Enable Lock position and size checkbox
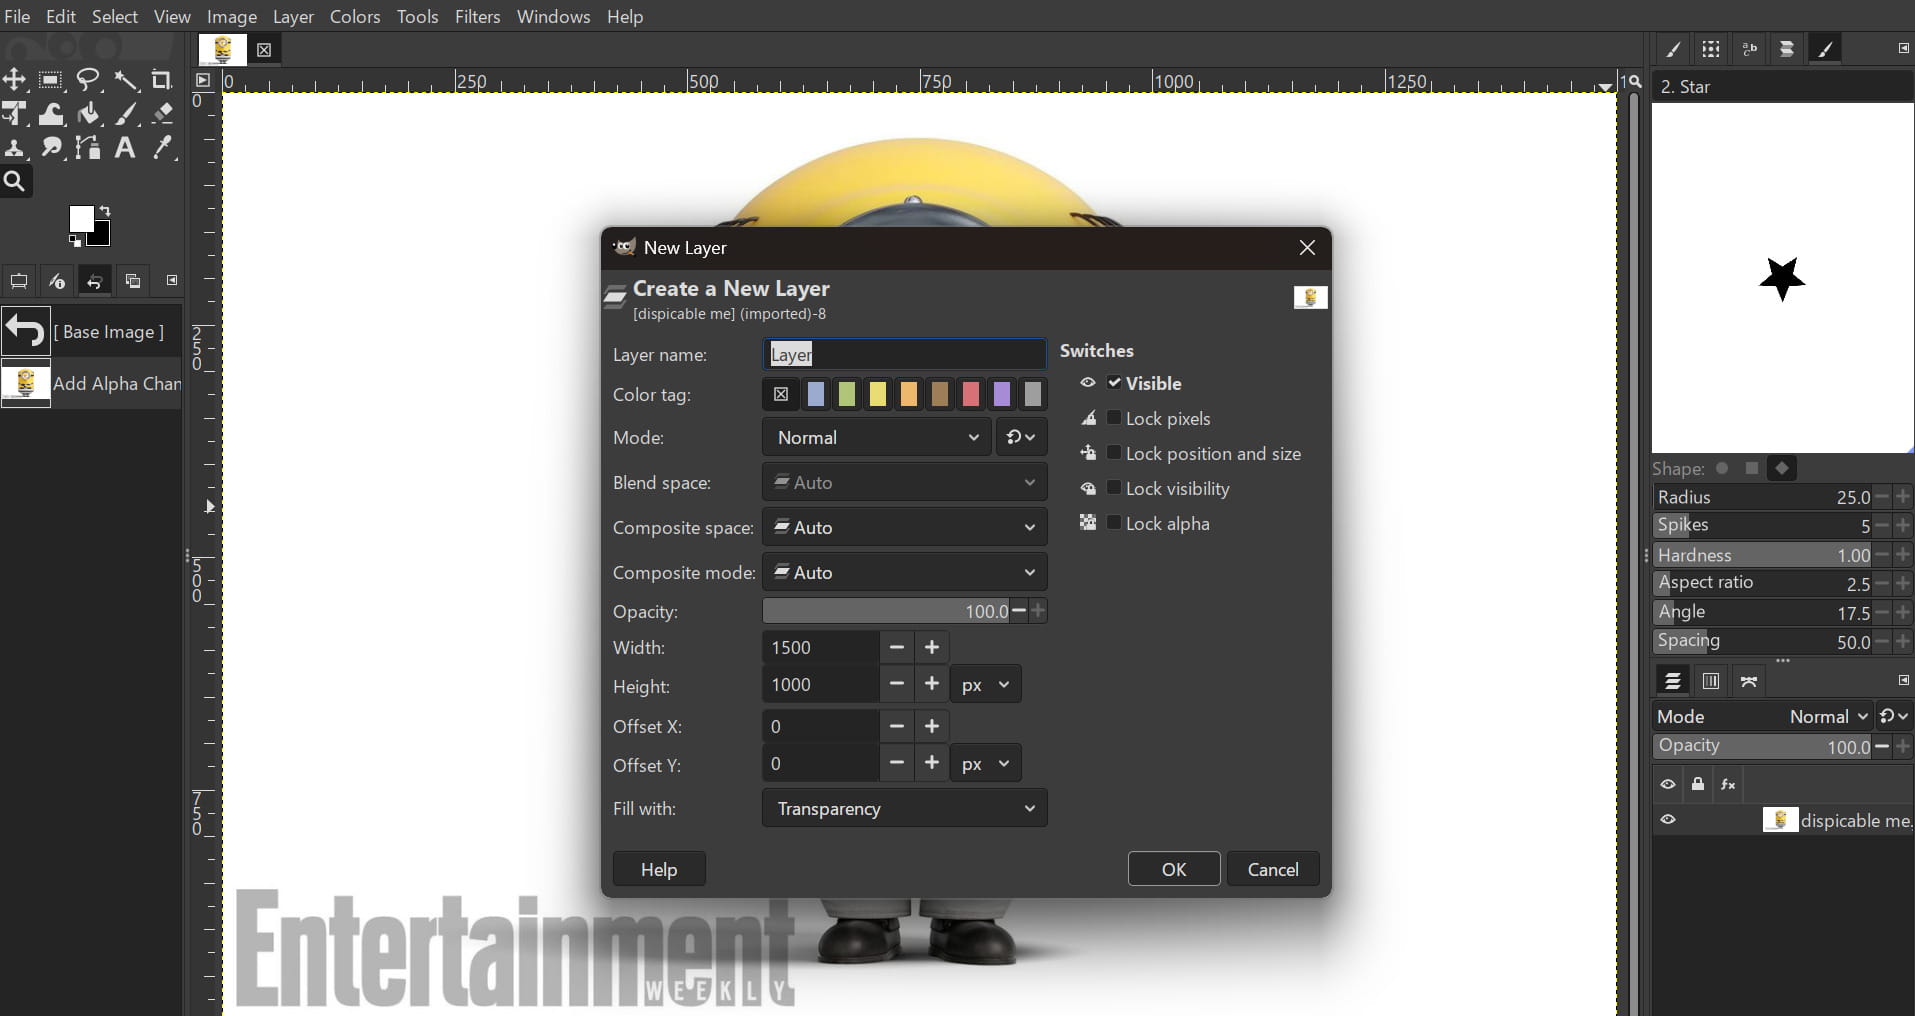The image size is (1915, 1016). (1114, 453)
